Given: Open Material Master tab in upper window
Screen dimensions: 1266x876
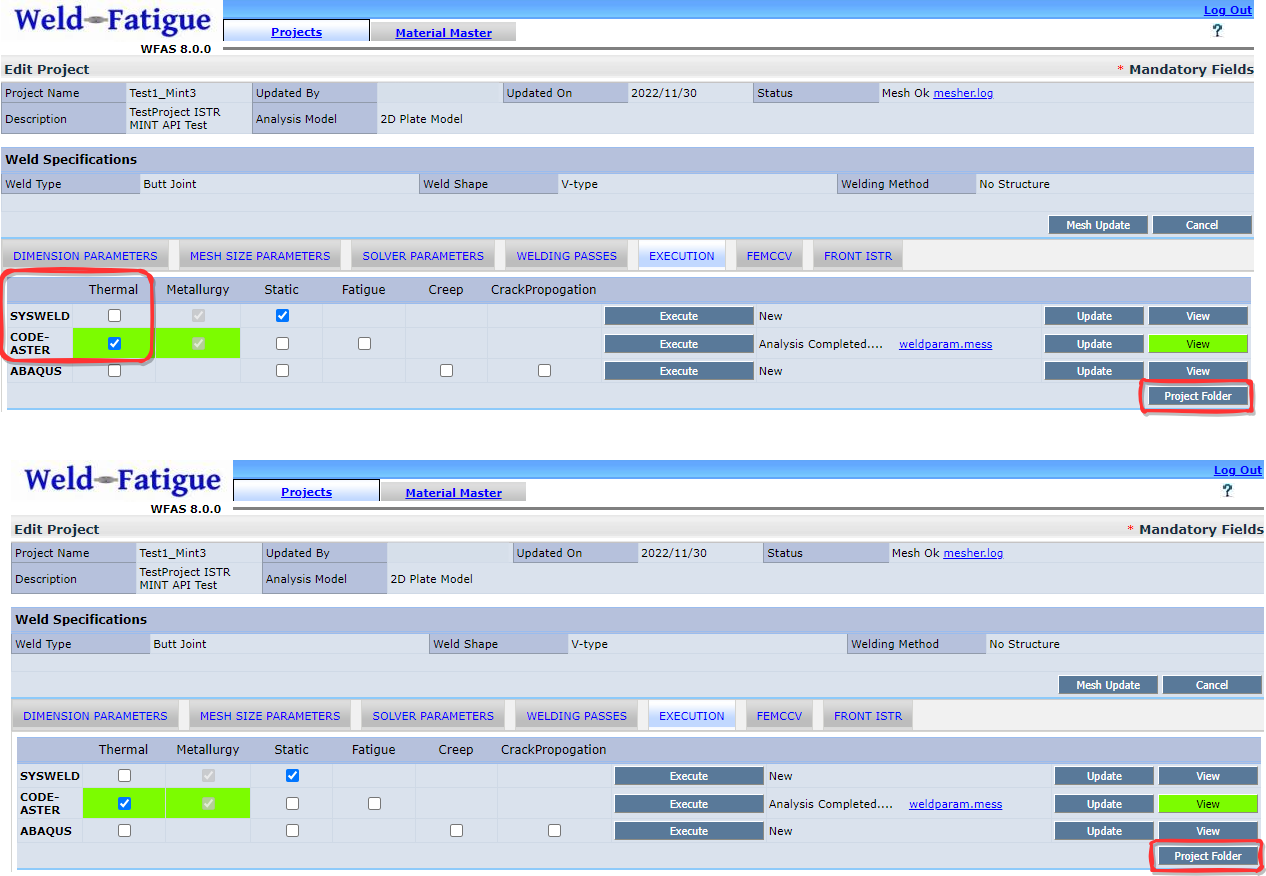Looking at the screenshot, I should 443,33.
